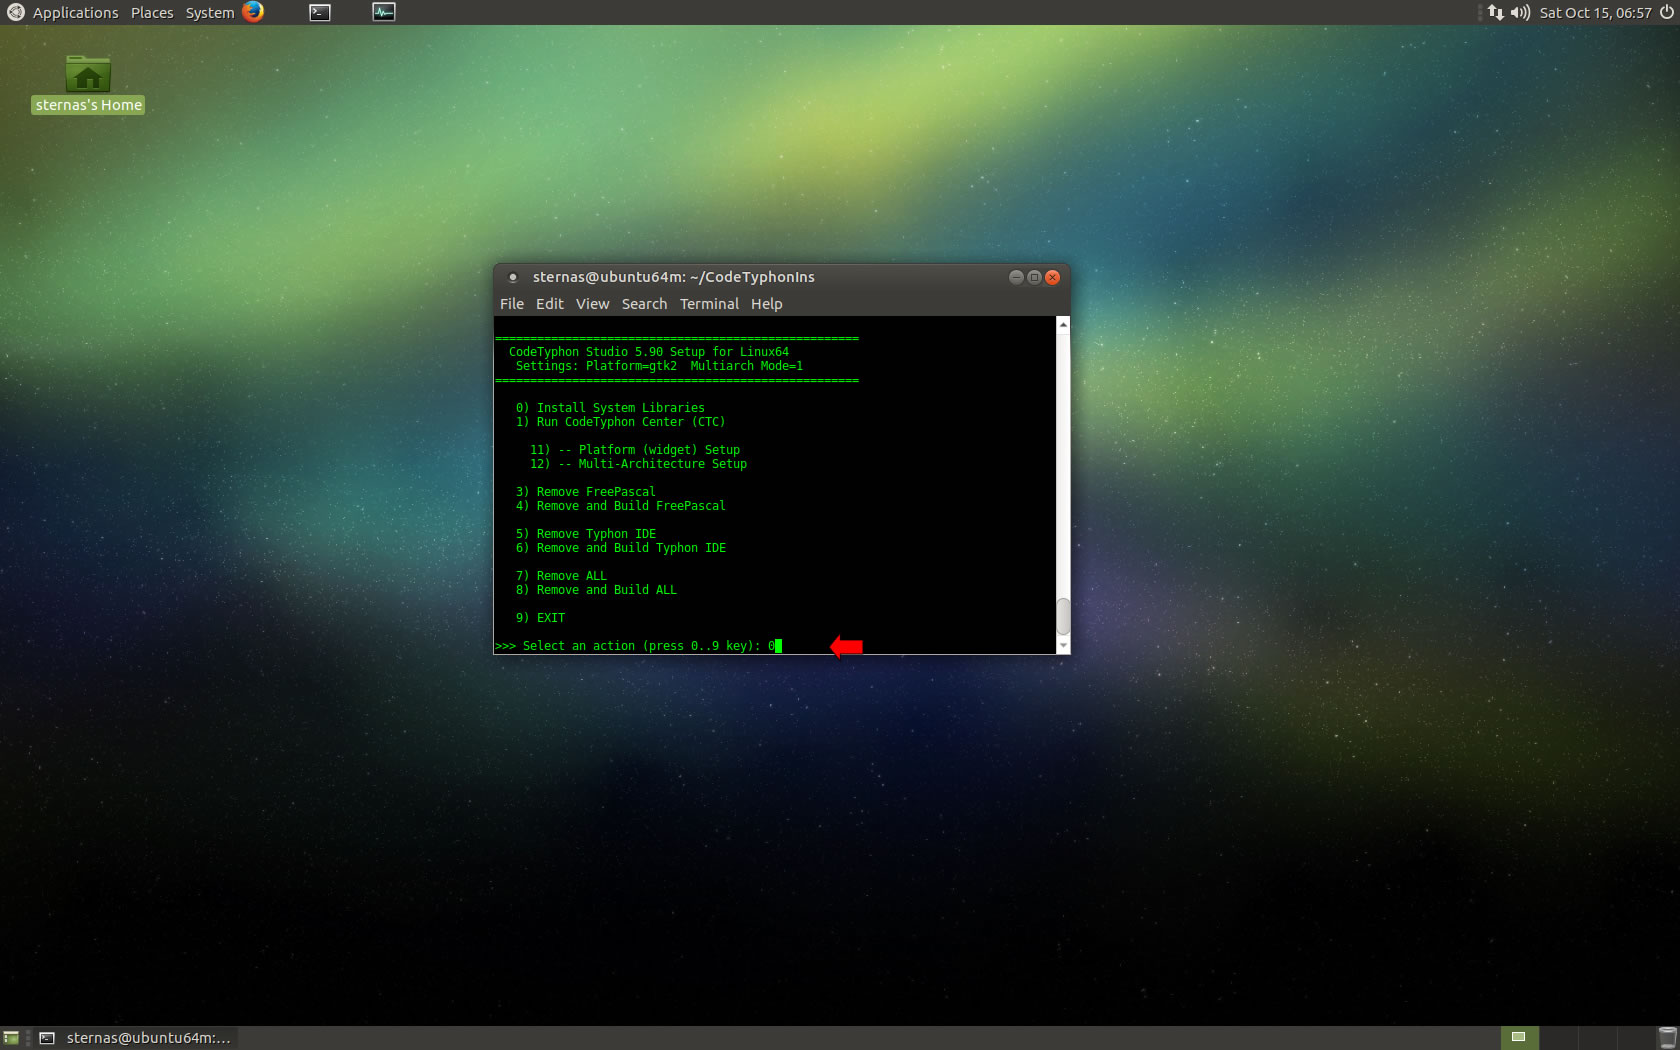Click the power shutdown icon

[1666, 12]
